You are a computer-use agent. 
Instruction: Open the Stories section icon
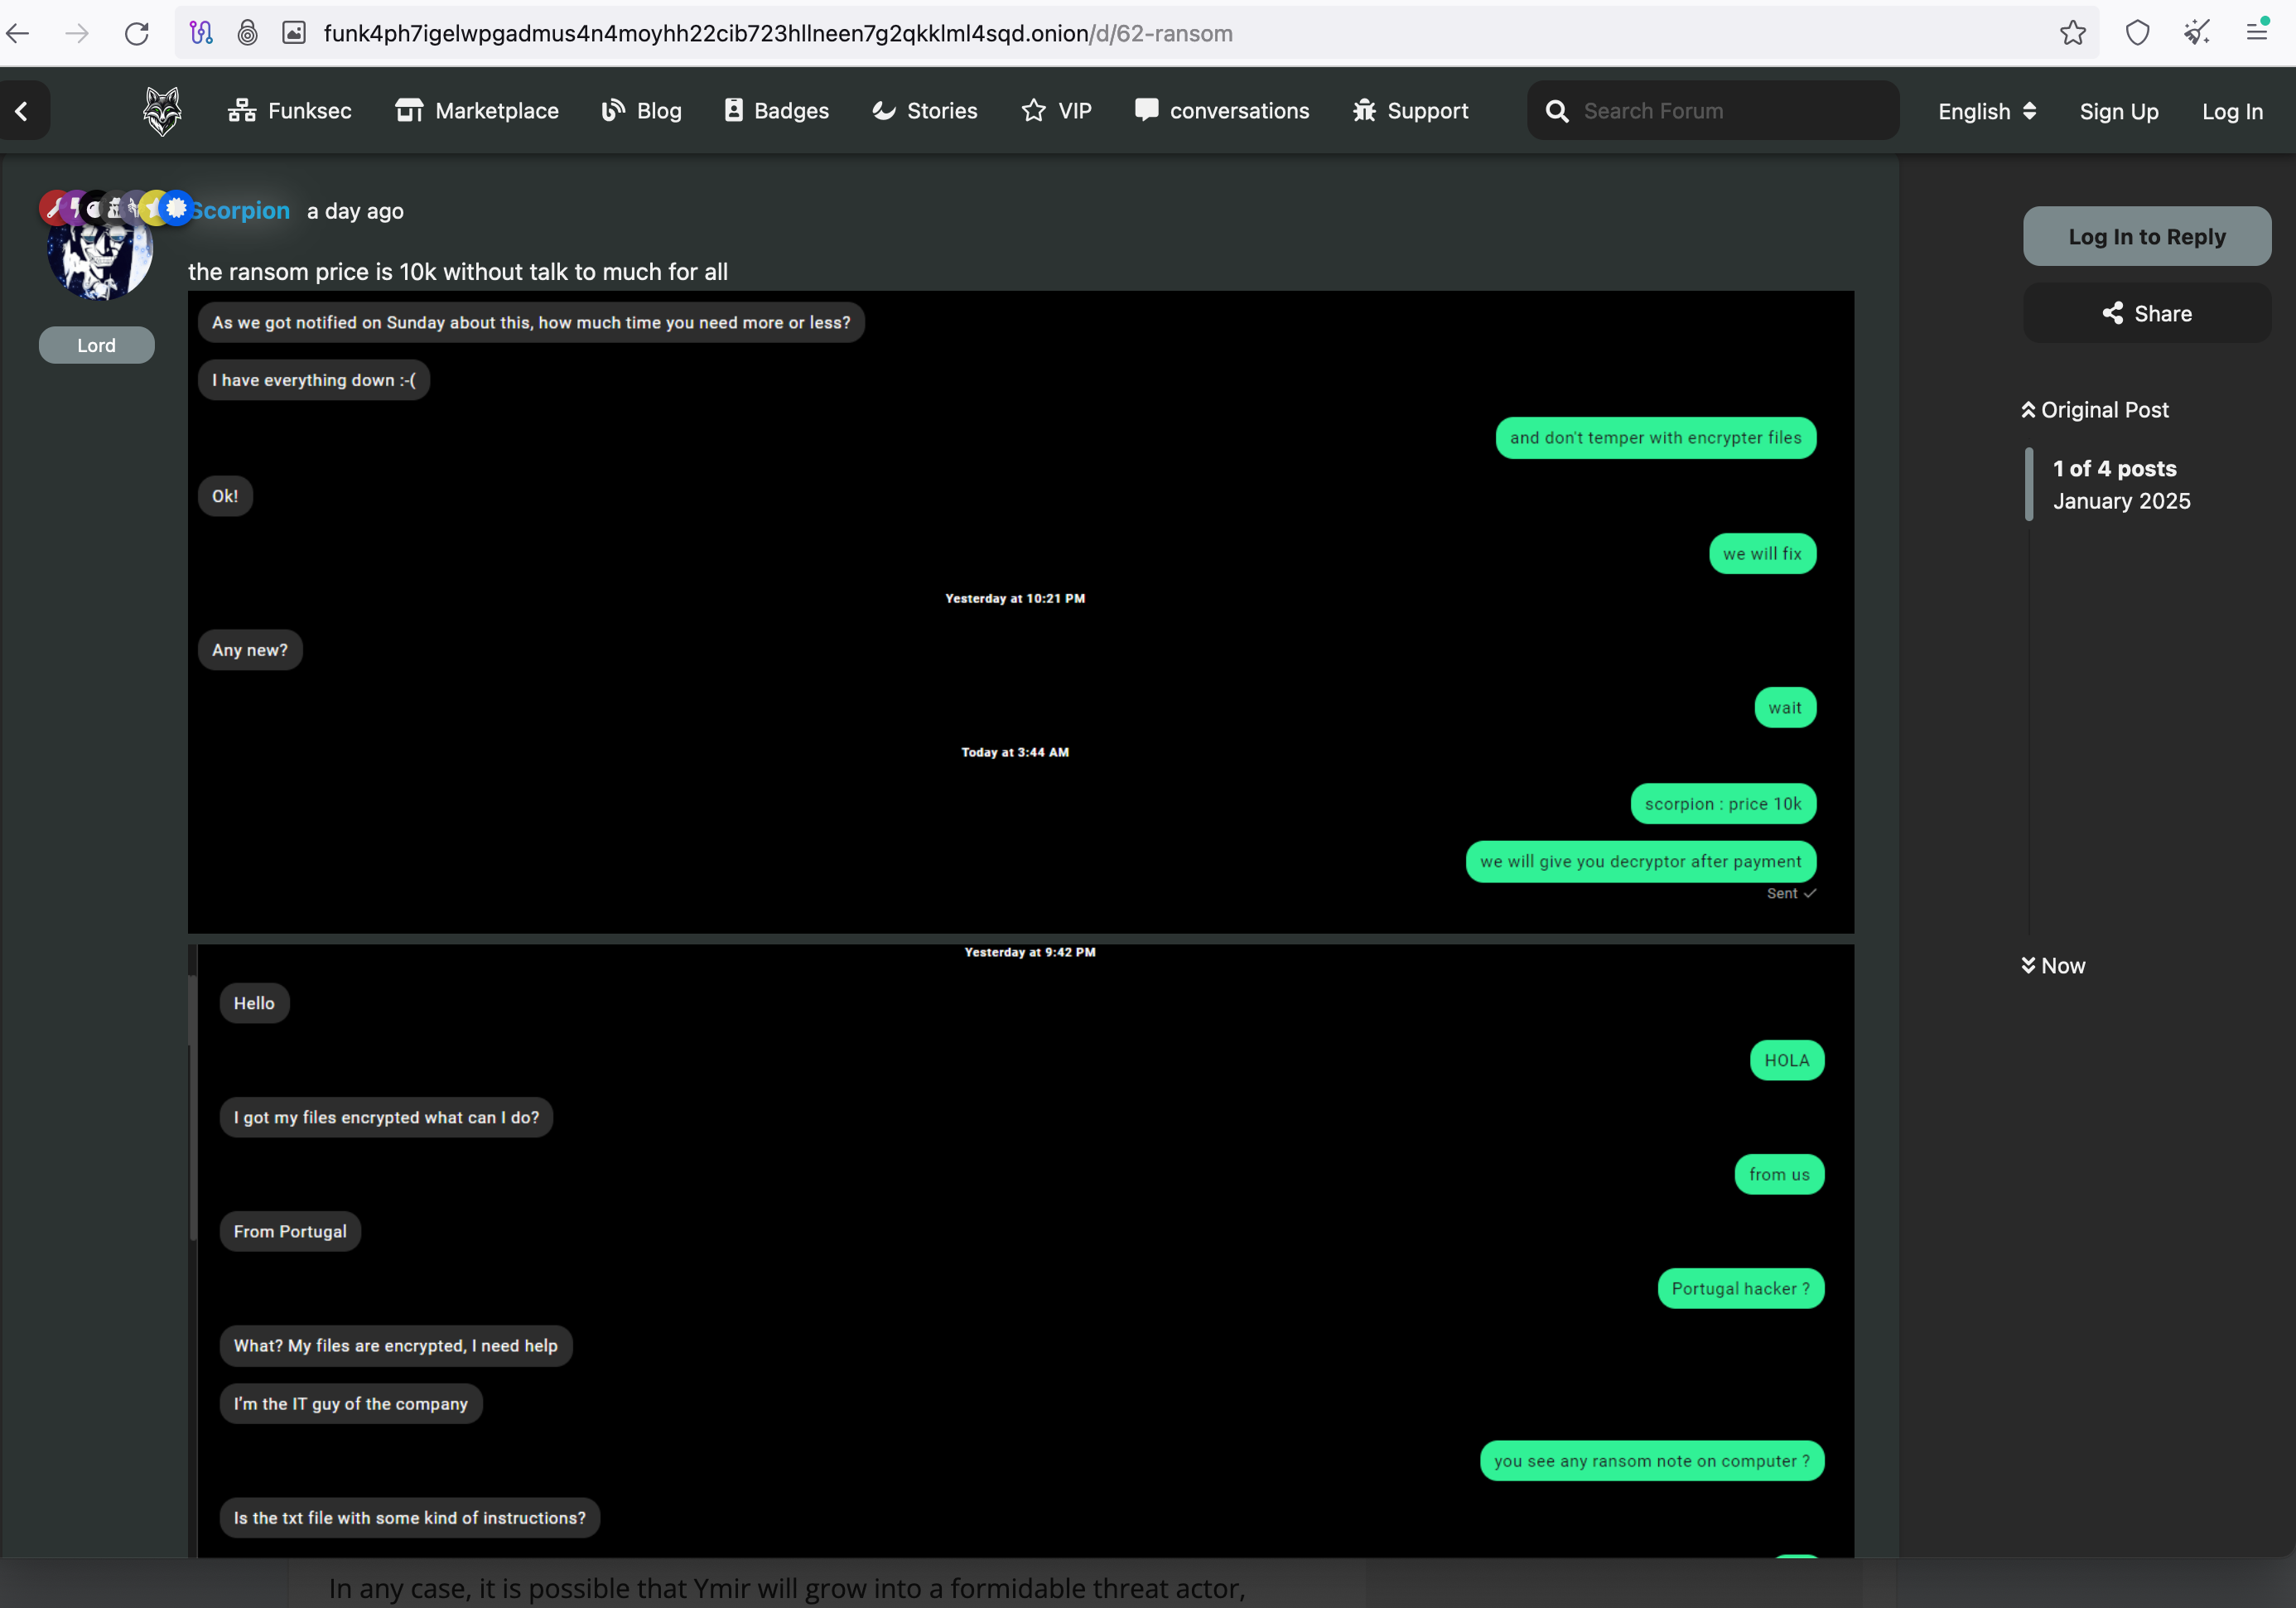click(884, 110)
